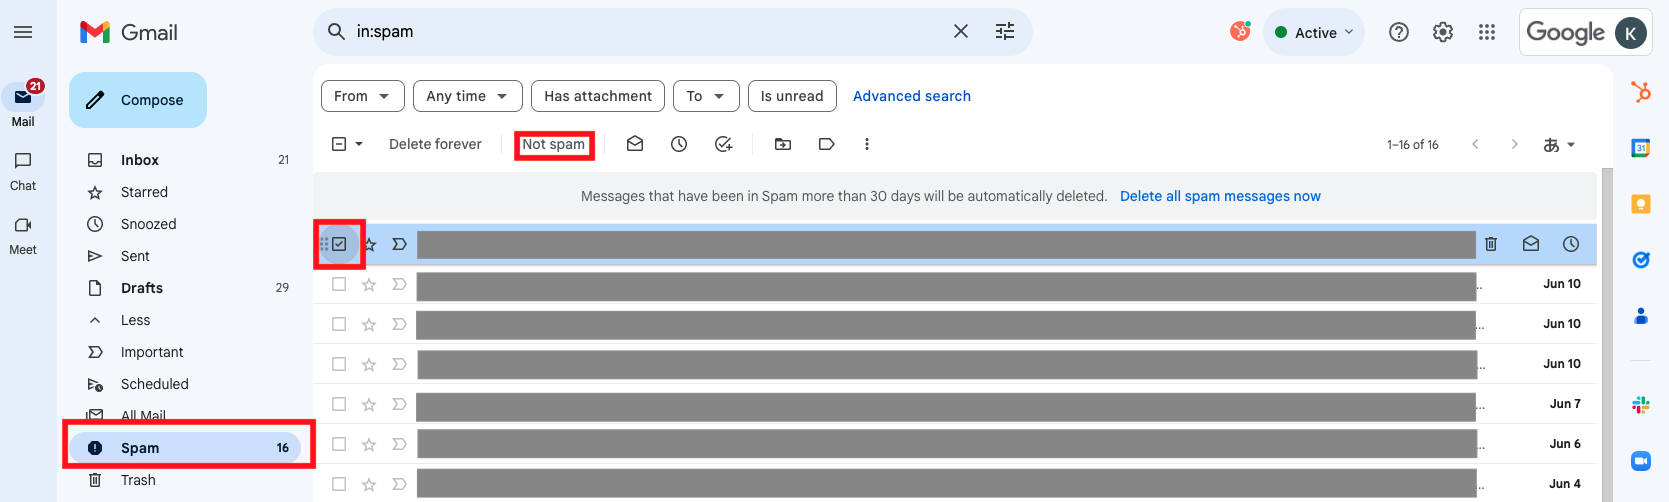Screen dimensions: 1669x502
Task: Click the Snooze clock icon in toolbar
Action: 679,144
